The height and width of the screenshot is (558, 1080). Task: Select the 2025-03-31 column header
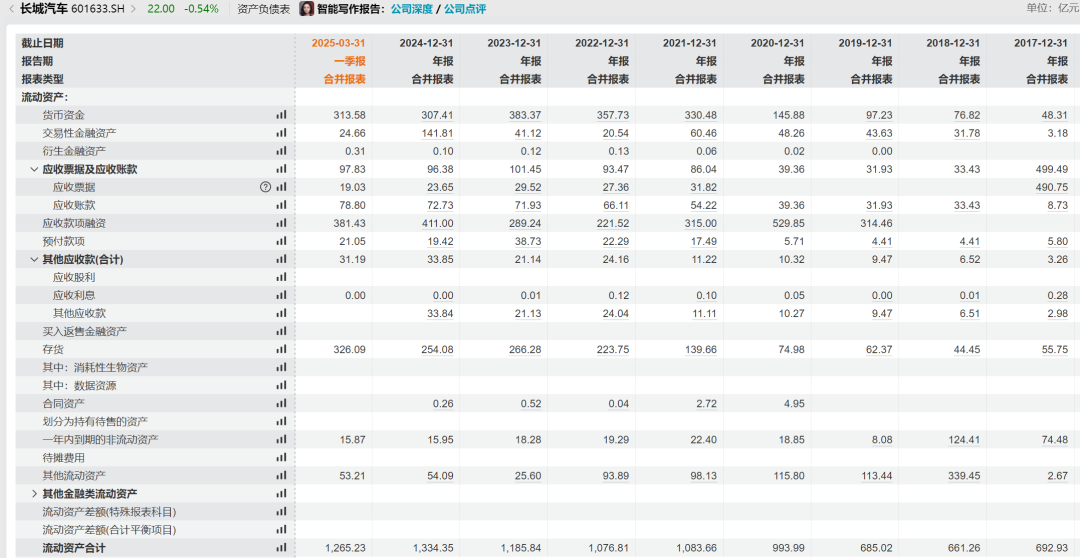tap(338, 43)
